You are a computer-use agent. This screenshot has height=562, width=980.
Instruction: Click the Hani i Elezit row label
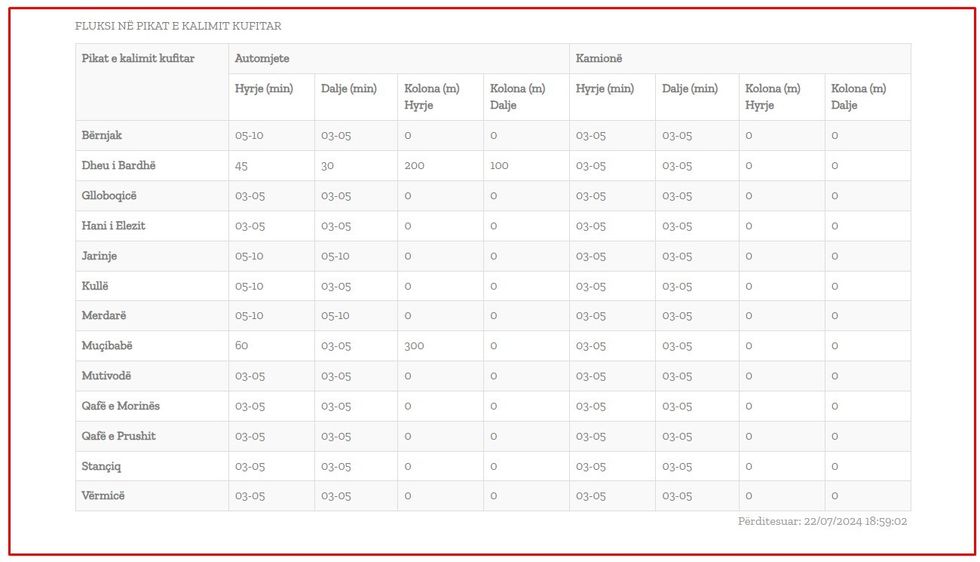pos(114,225)
